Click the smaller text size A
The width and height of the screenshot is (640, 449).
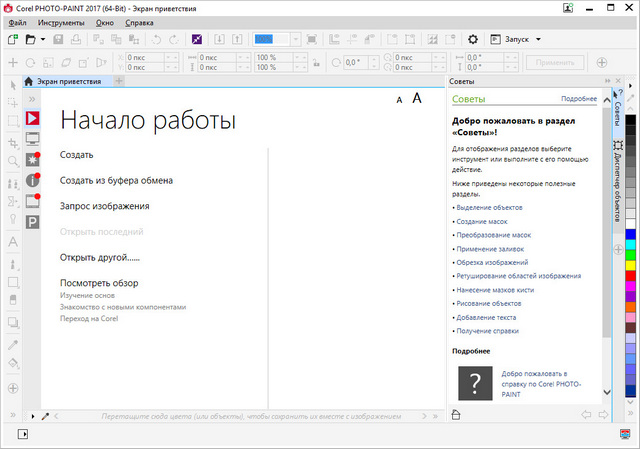[399, 100]
